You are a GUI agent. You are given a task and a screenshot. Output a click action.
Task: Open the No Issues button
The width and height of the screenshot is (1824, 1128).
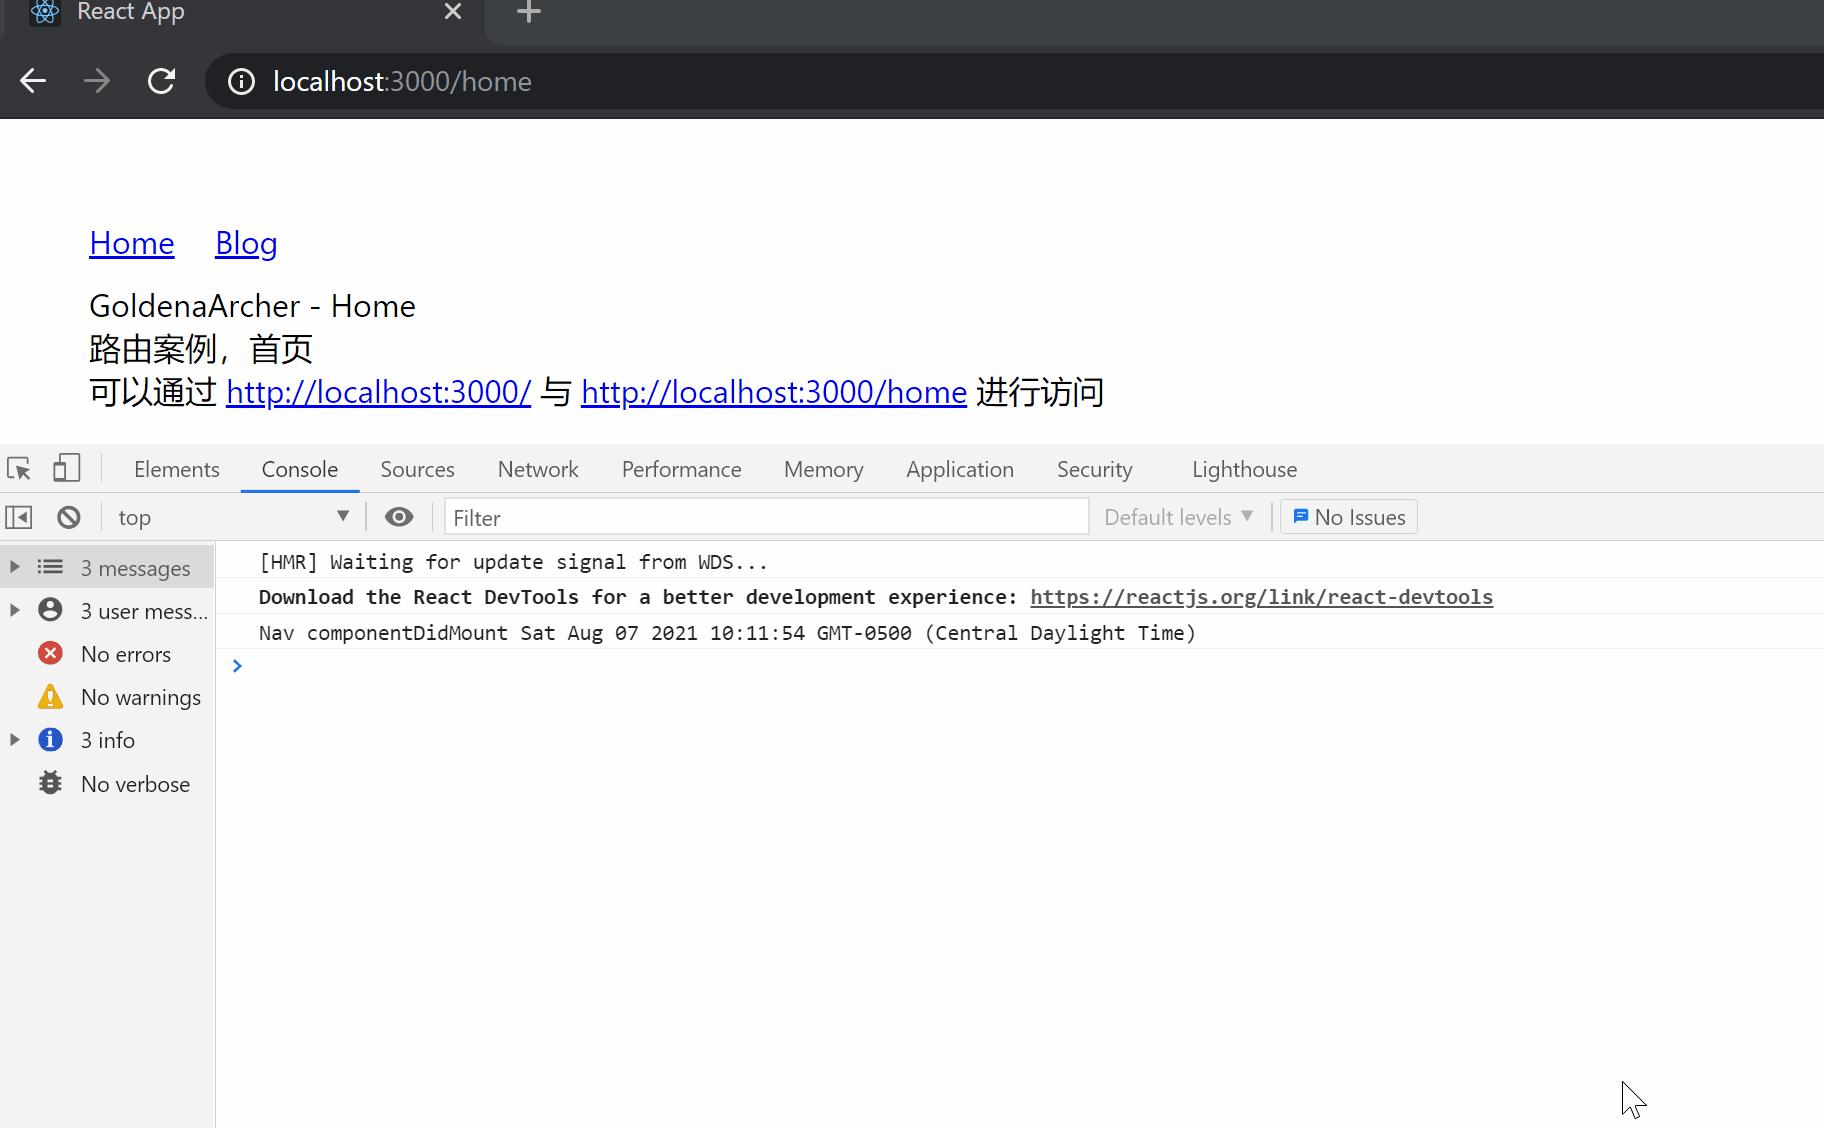click(x=1348, y=516)
